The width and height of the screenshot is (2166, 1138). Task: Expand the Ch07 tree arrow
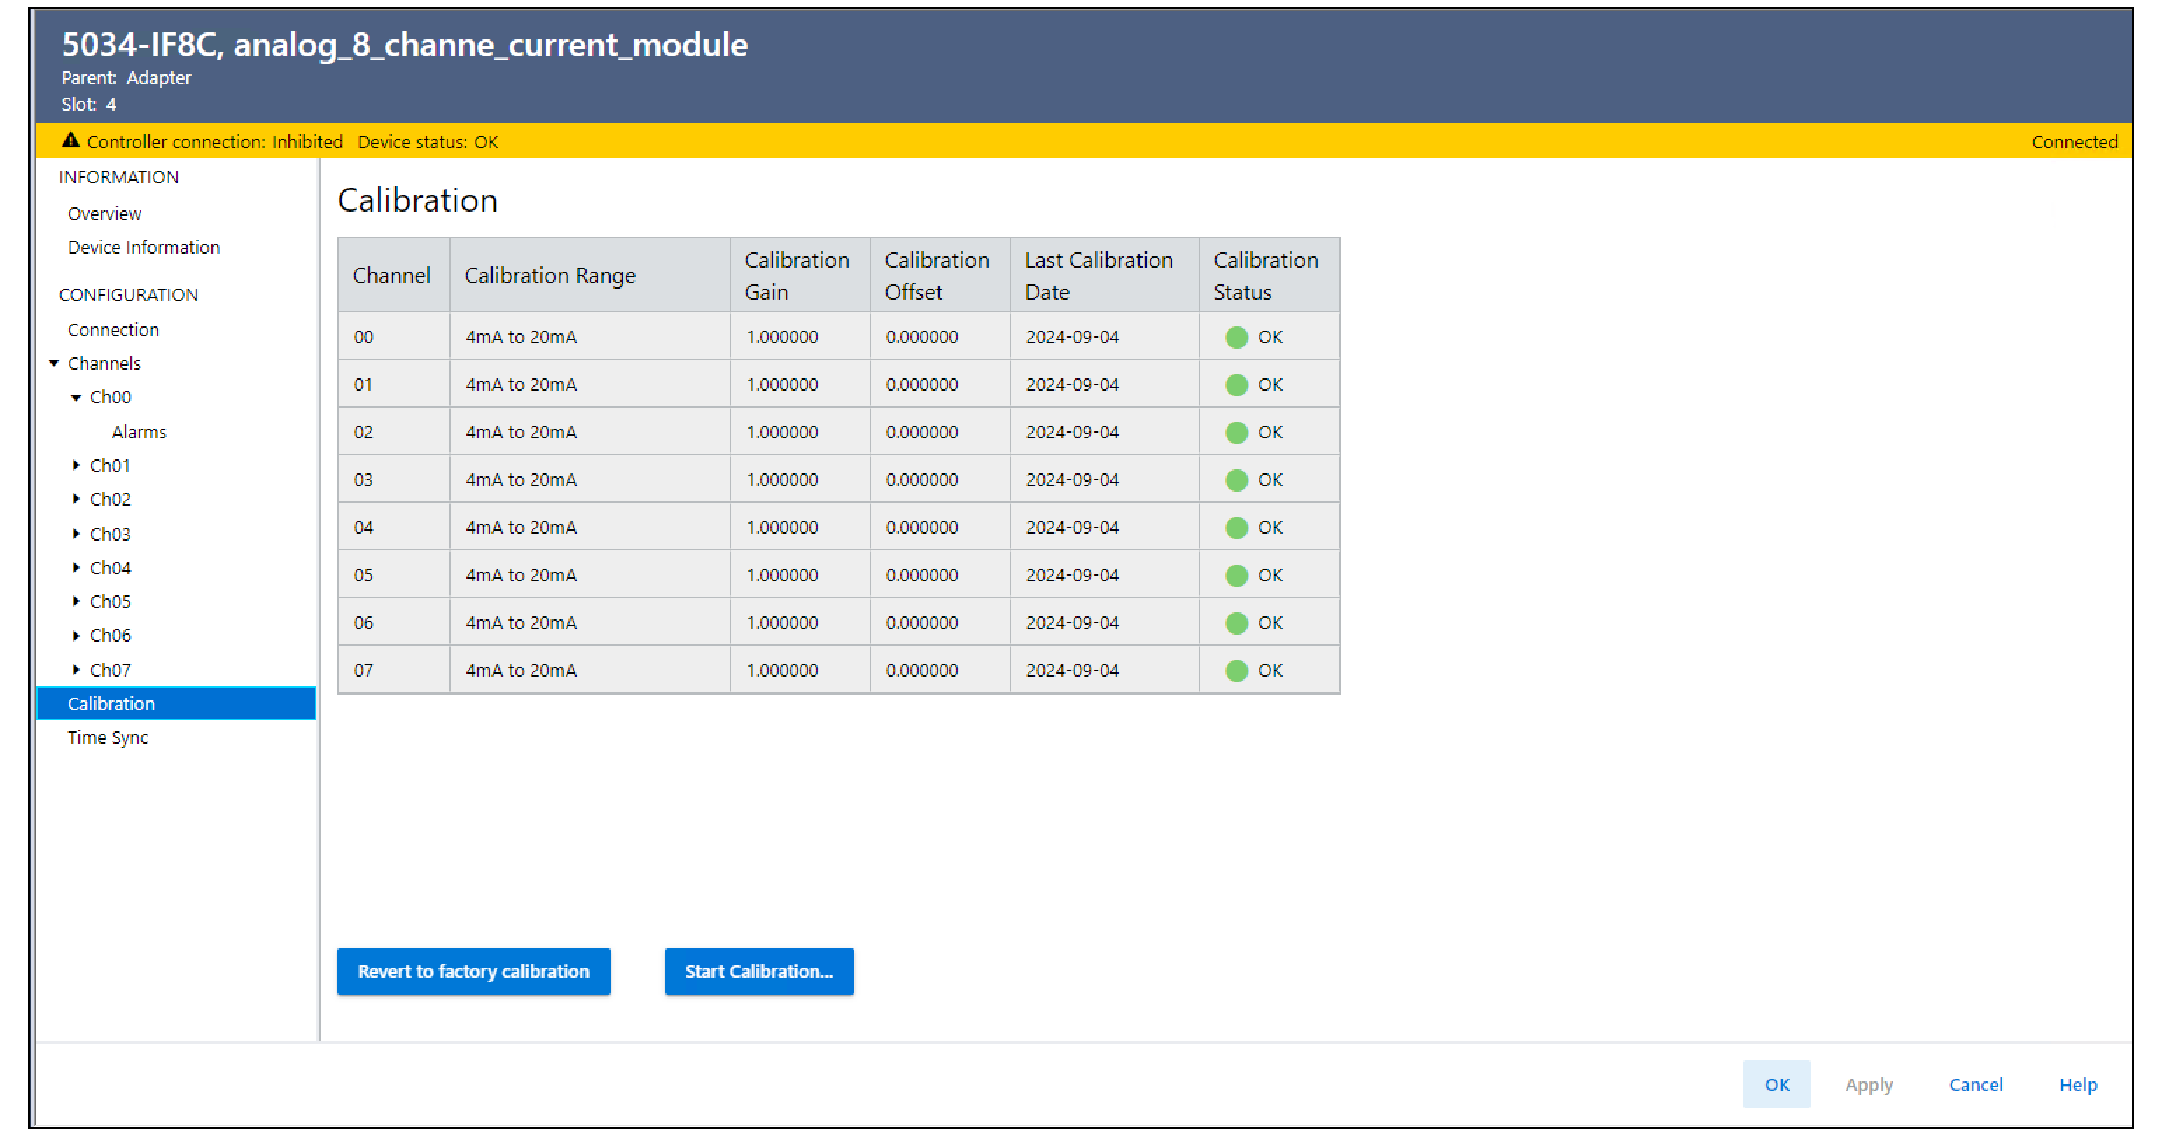(76, 670)
